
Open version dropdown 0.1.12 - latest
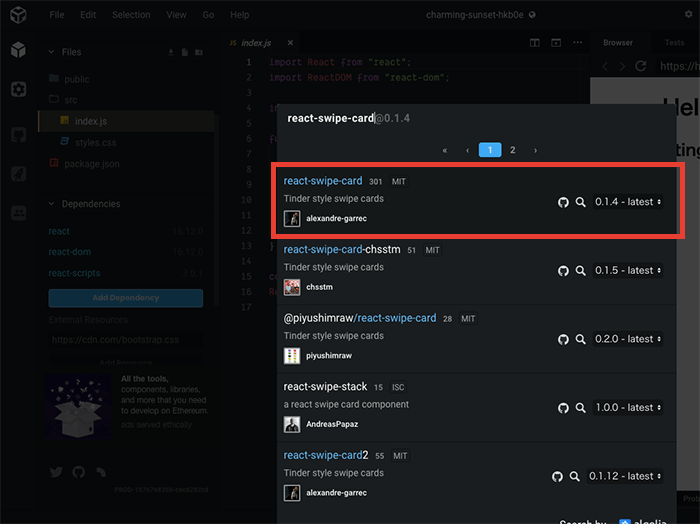(625, 476)
